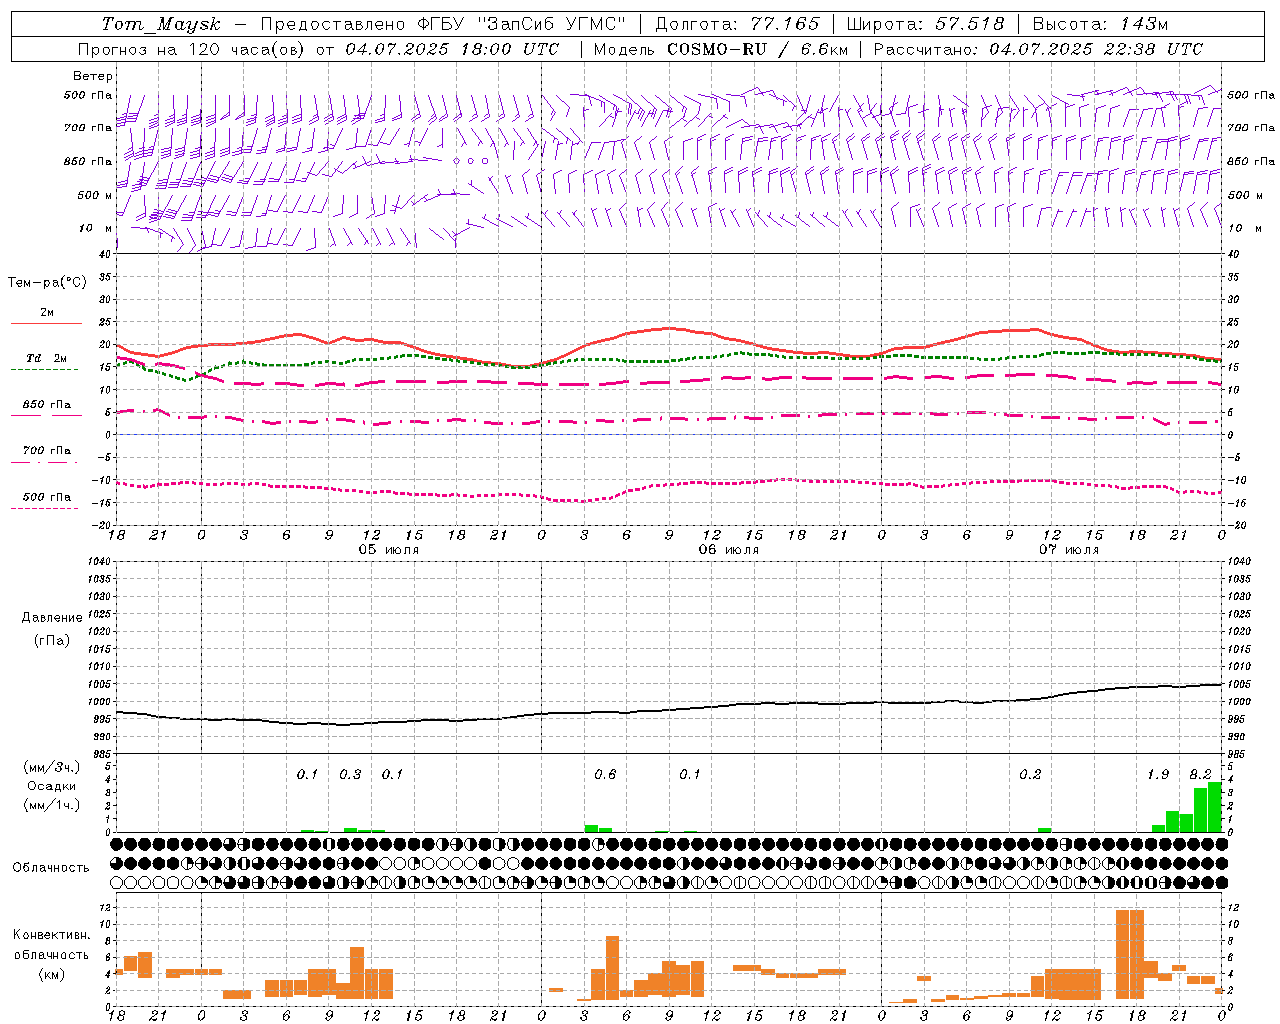Image resolution: width=1280 pixels, height=1024 pixels.
Task: Click the tallest green precipitation bar
Action: (x=1214, y=807)
